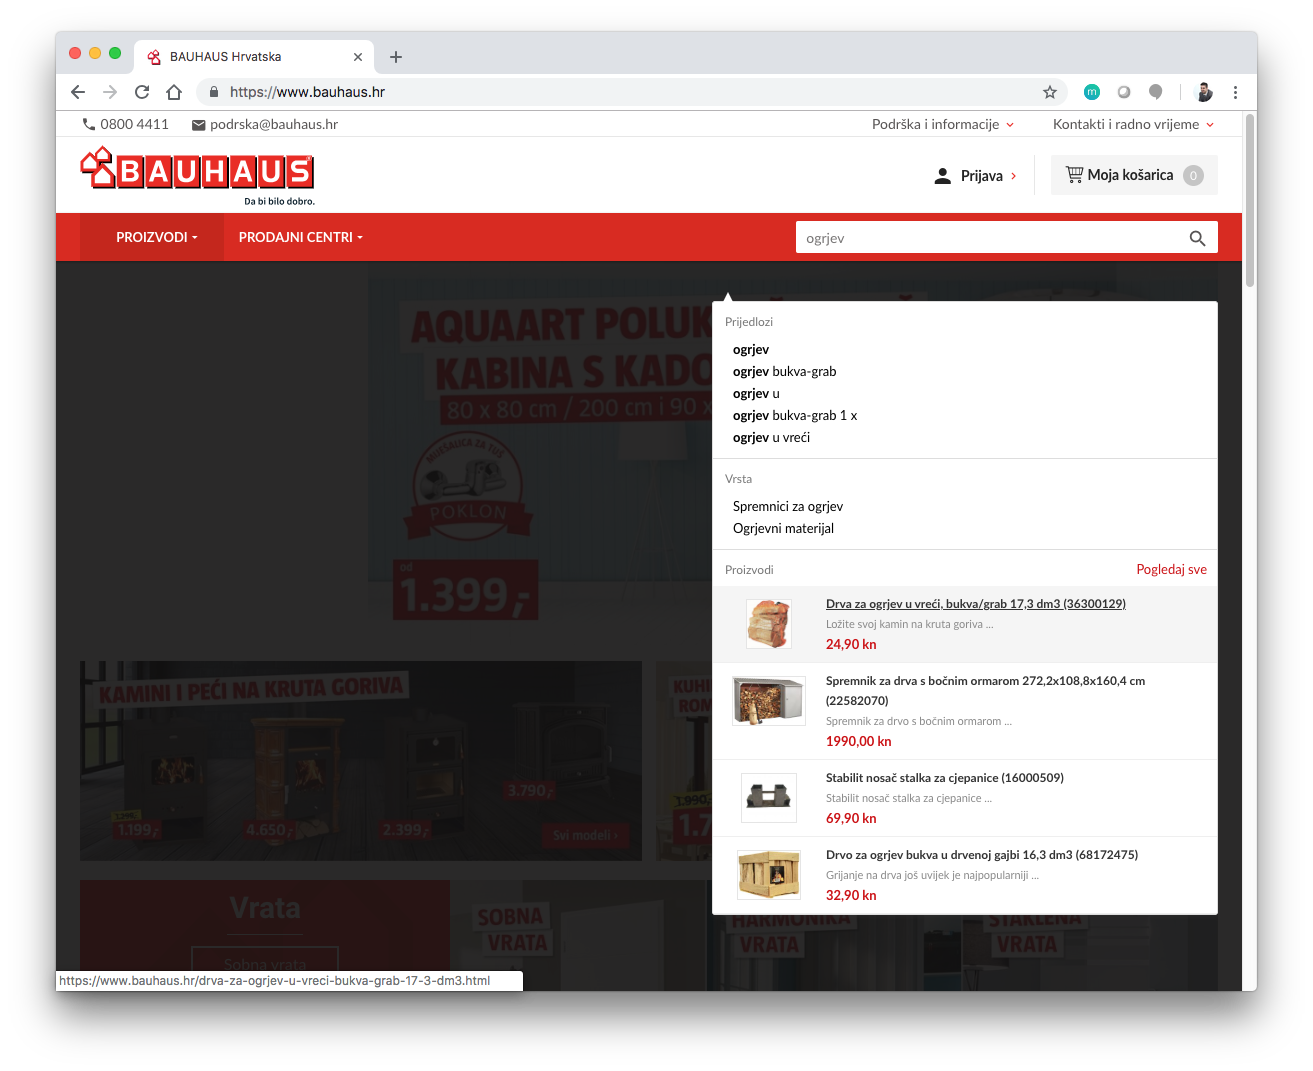Screen dimensions: 1313x1071
Task: Click the browser home icon
Action: coord(174,92)
